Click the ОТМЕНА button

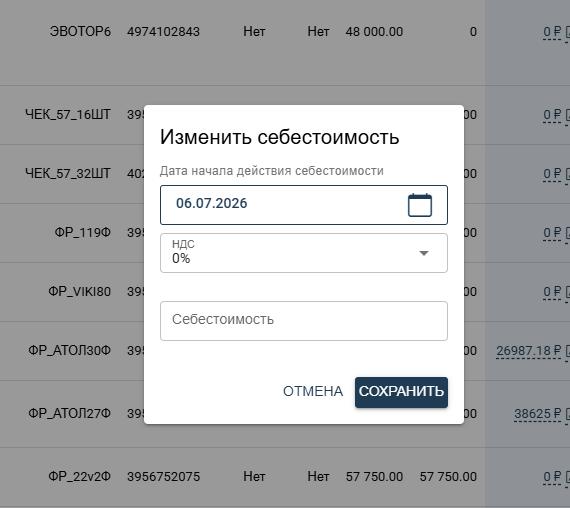313,391
